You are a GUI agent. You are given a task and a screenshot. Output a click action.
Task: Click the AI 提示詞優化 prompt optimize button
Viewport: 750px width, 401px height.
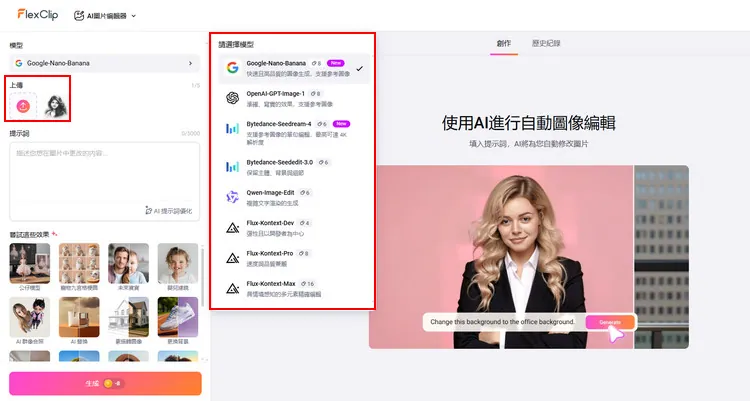point(168,211)
